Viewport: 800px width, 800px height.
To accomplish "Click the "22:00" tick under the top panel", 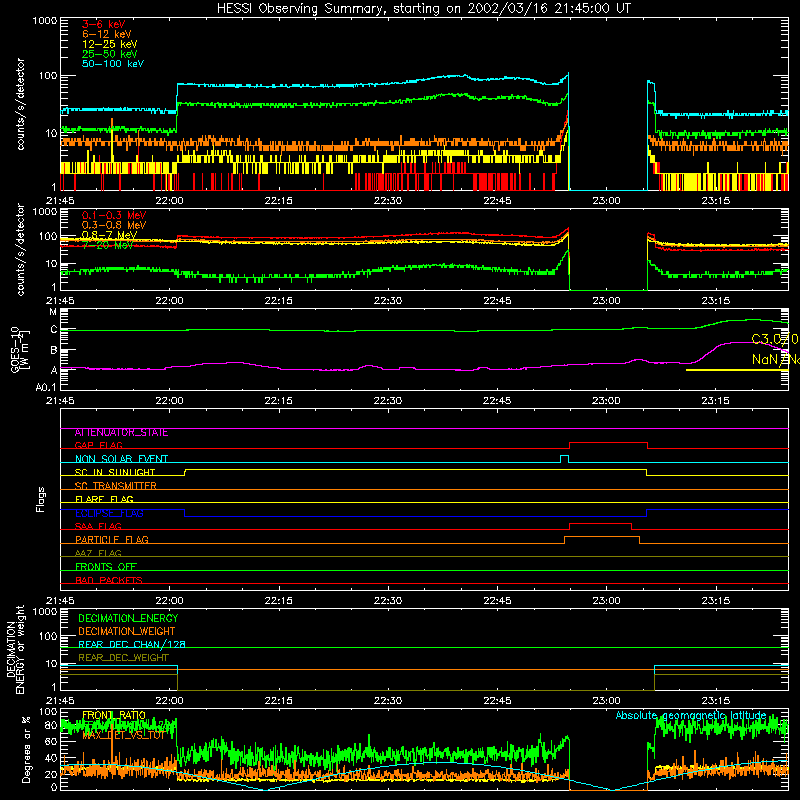I will pyautogui.click(x=169, y=201).
